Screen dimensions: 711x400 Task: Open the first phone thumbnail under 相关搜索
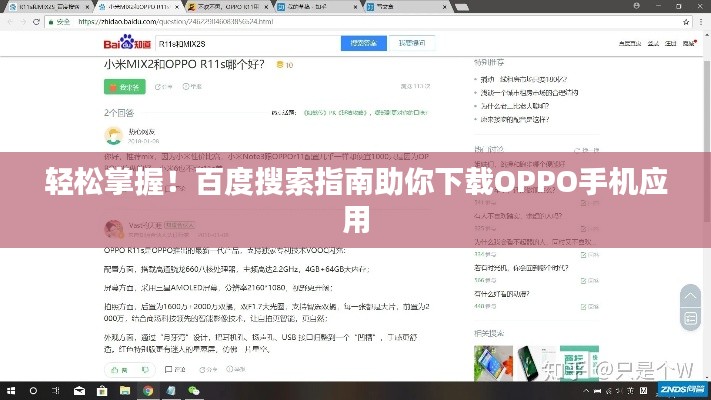tap(493, 363)
